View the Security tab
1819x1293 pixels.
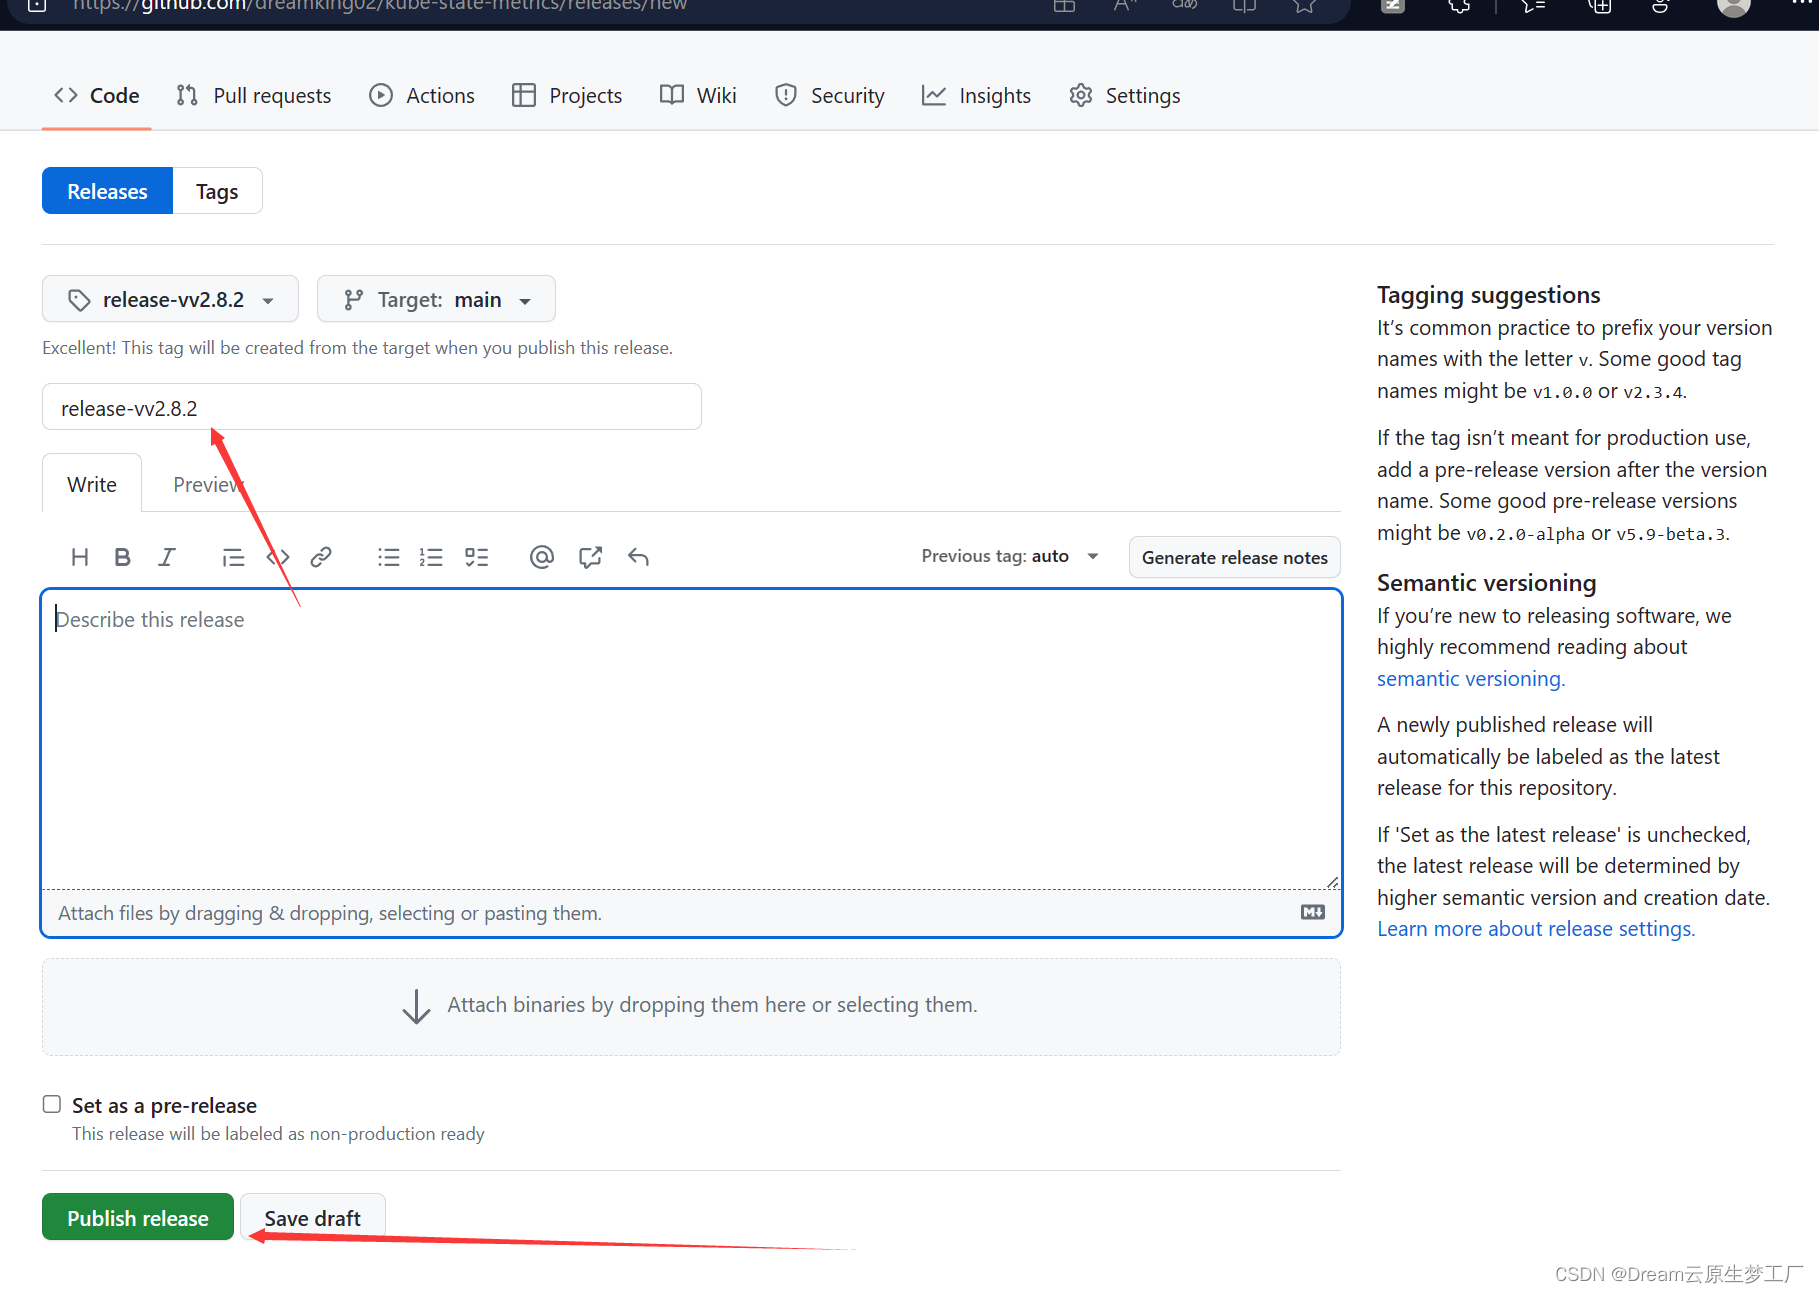click(829, 95)
